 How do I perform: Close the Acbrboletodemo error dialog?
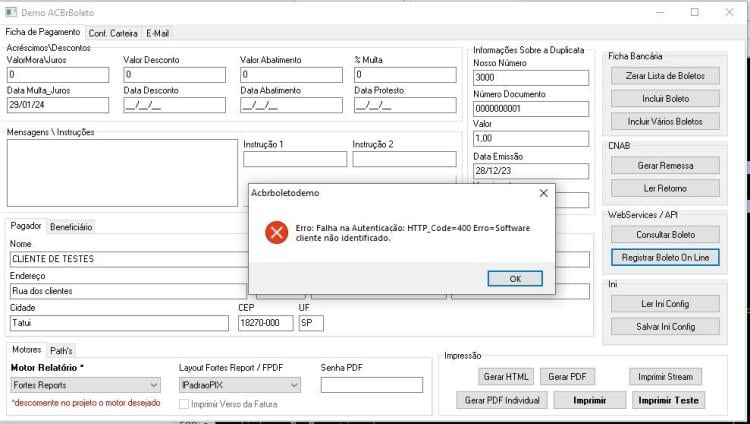[543, 193]
